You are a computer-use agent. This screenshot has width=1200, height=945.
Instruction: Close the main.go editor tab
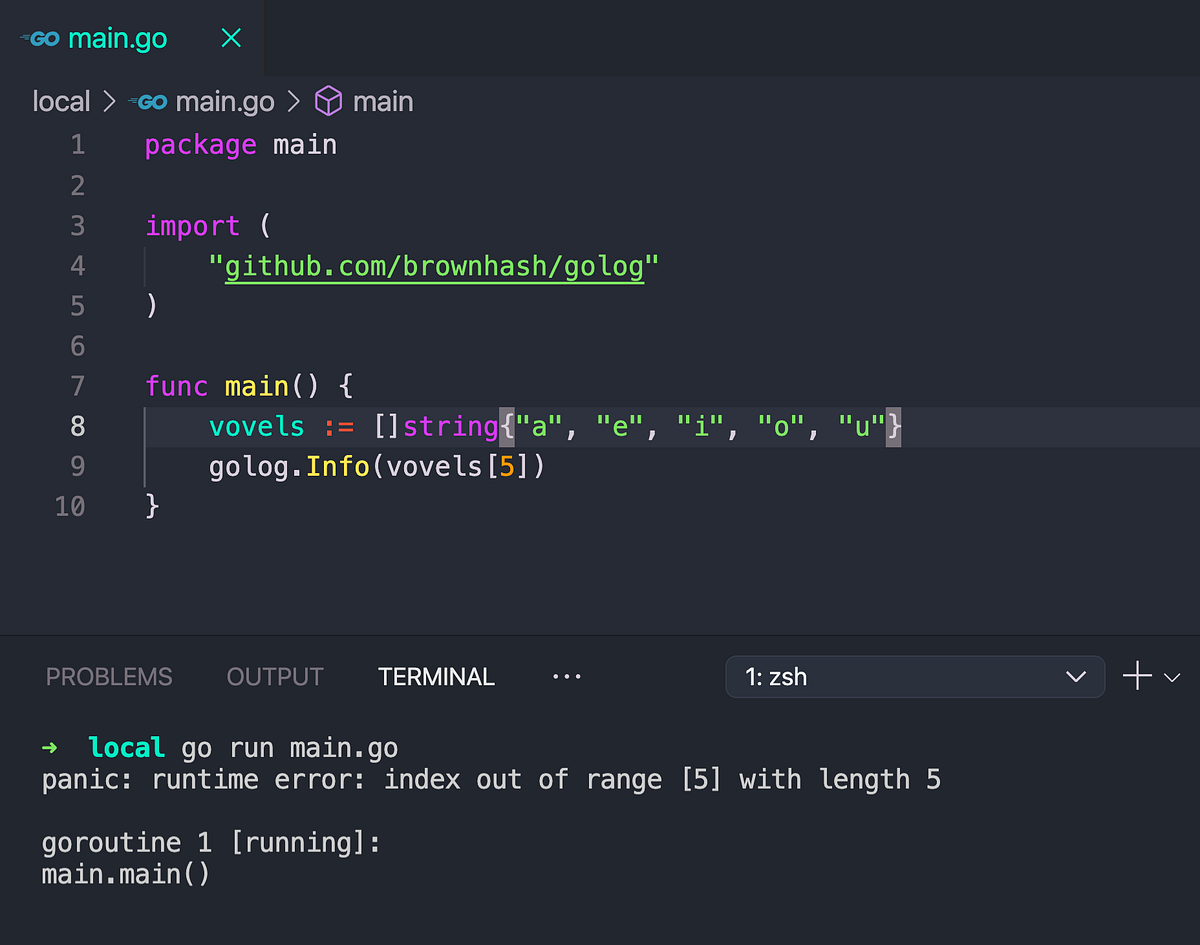pos(231,37)
